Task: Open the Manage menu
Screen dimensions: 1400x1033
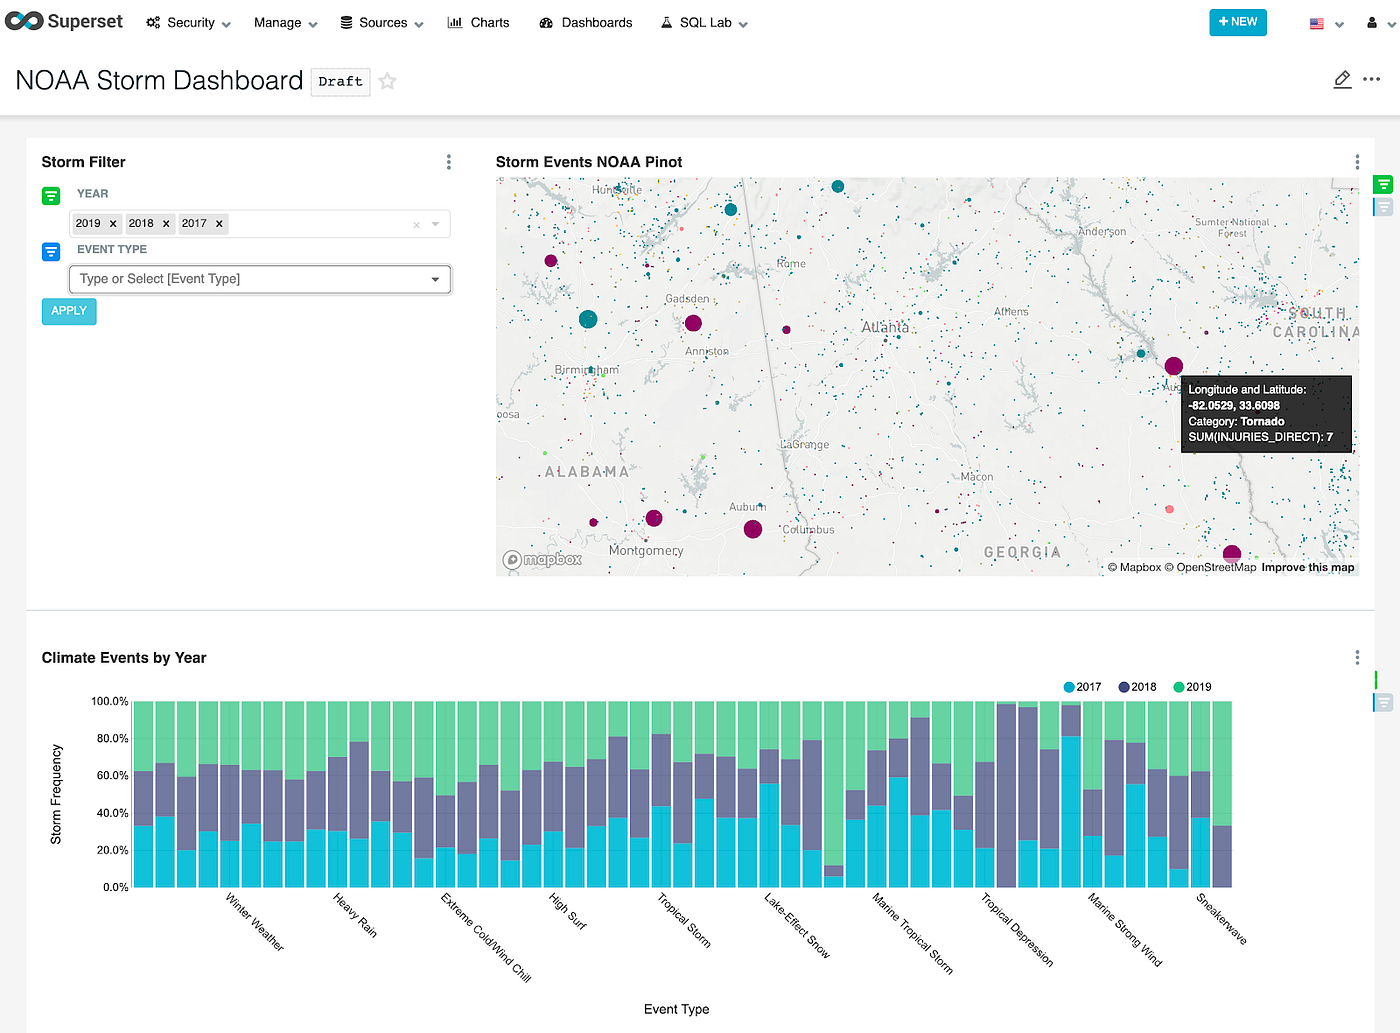Action: point(285,22)
